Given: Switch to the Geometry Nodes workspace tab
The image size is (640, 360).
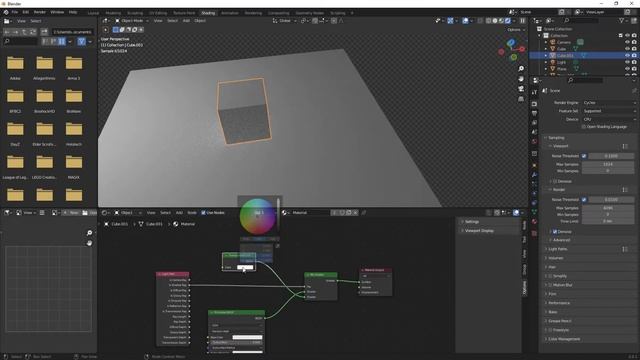Looking at the screenshot, I should [x=309, y=13].
